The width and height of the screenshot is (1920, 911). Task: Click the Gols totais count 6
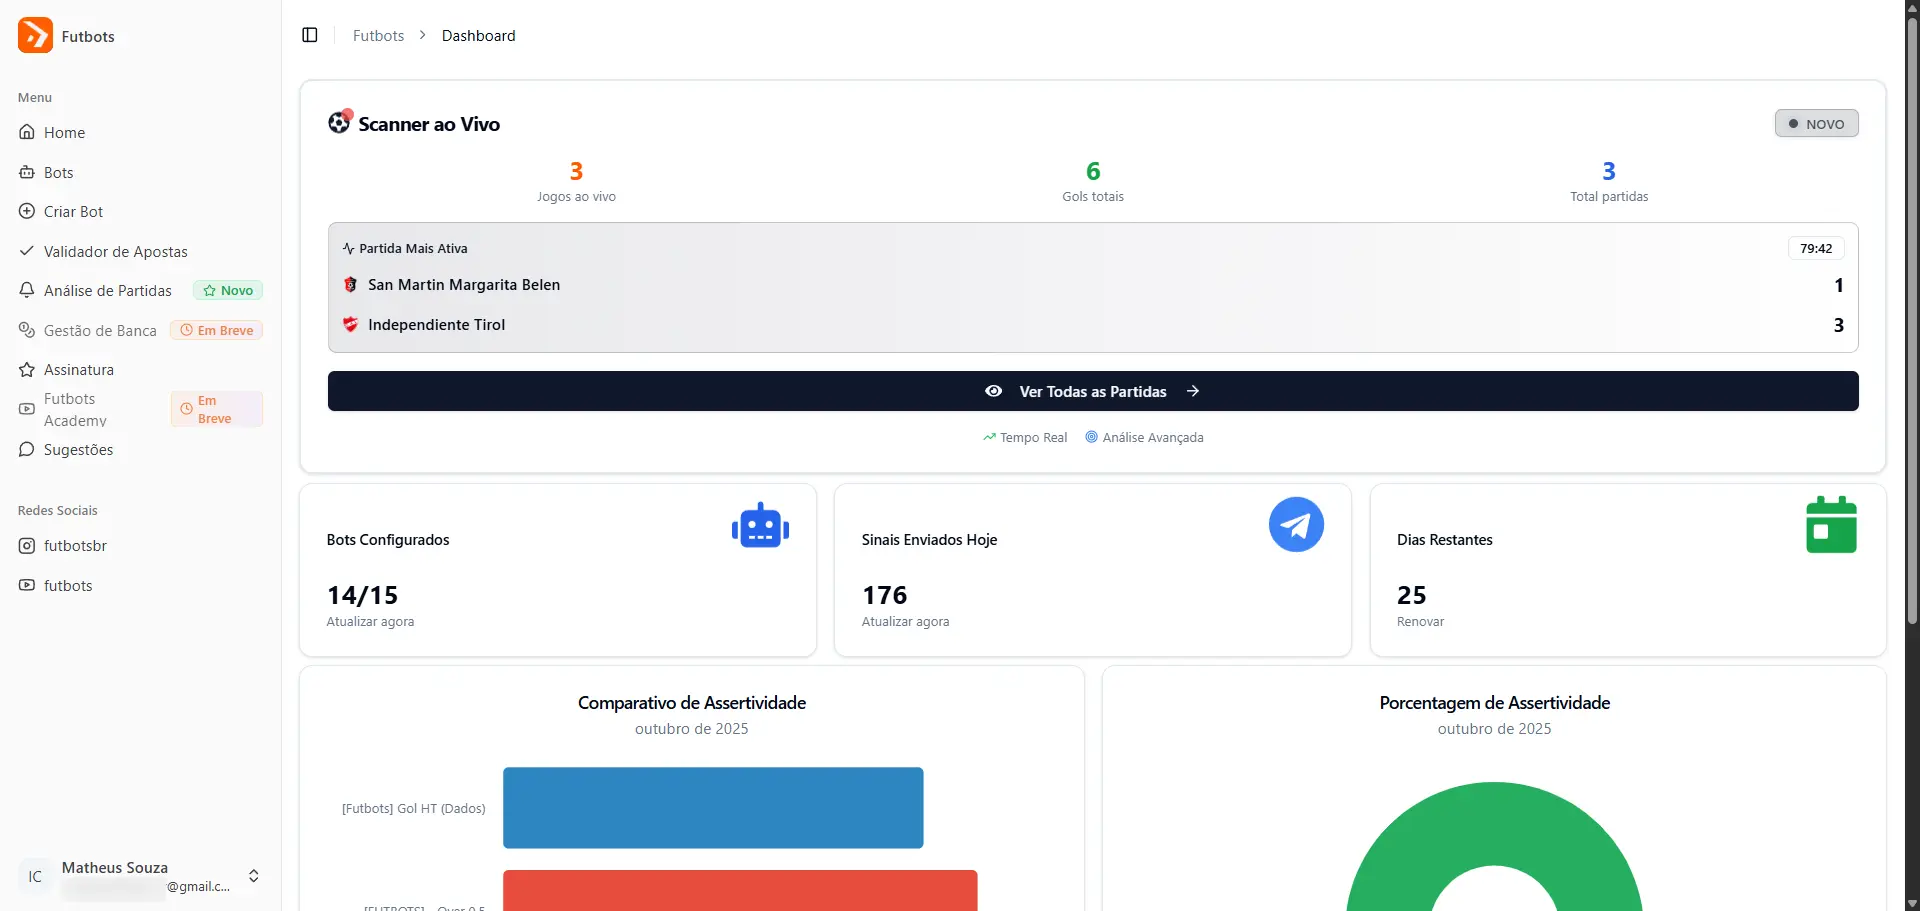[x=1093, y=171]
